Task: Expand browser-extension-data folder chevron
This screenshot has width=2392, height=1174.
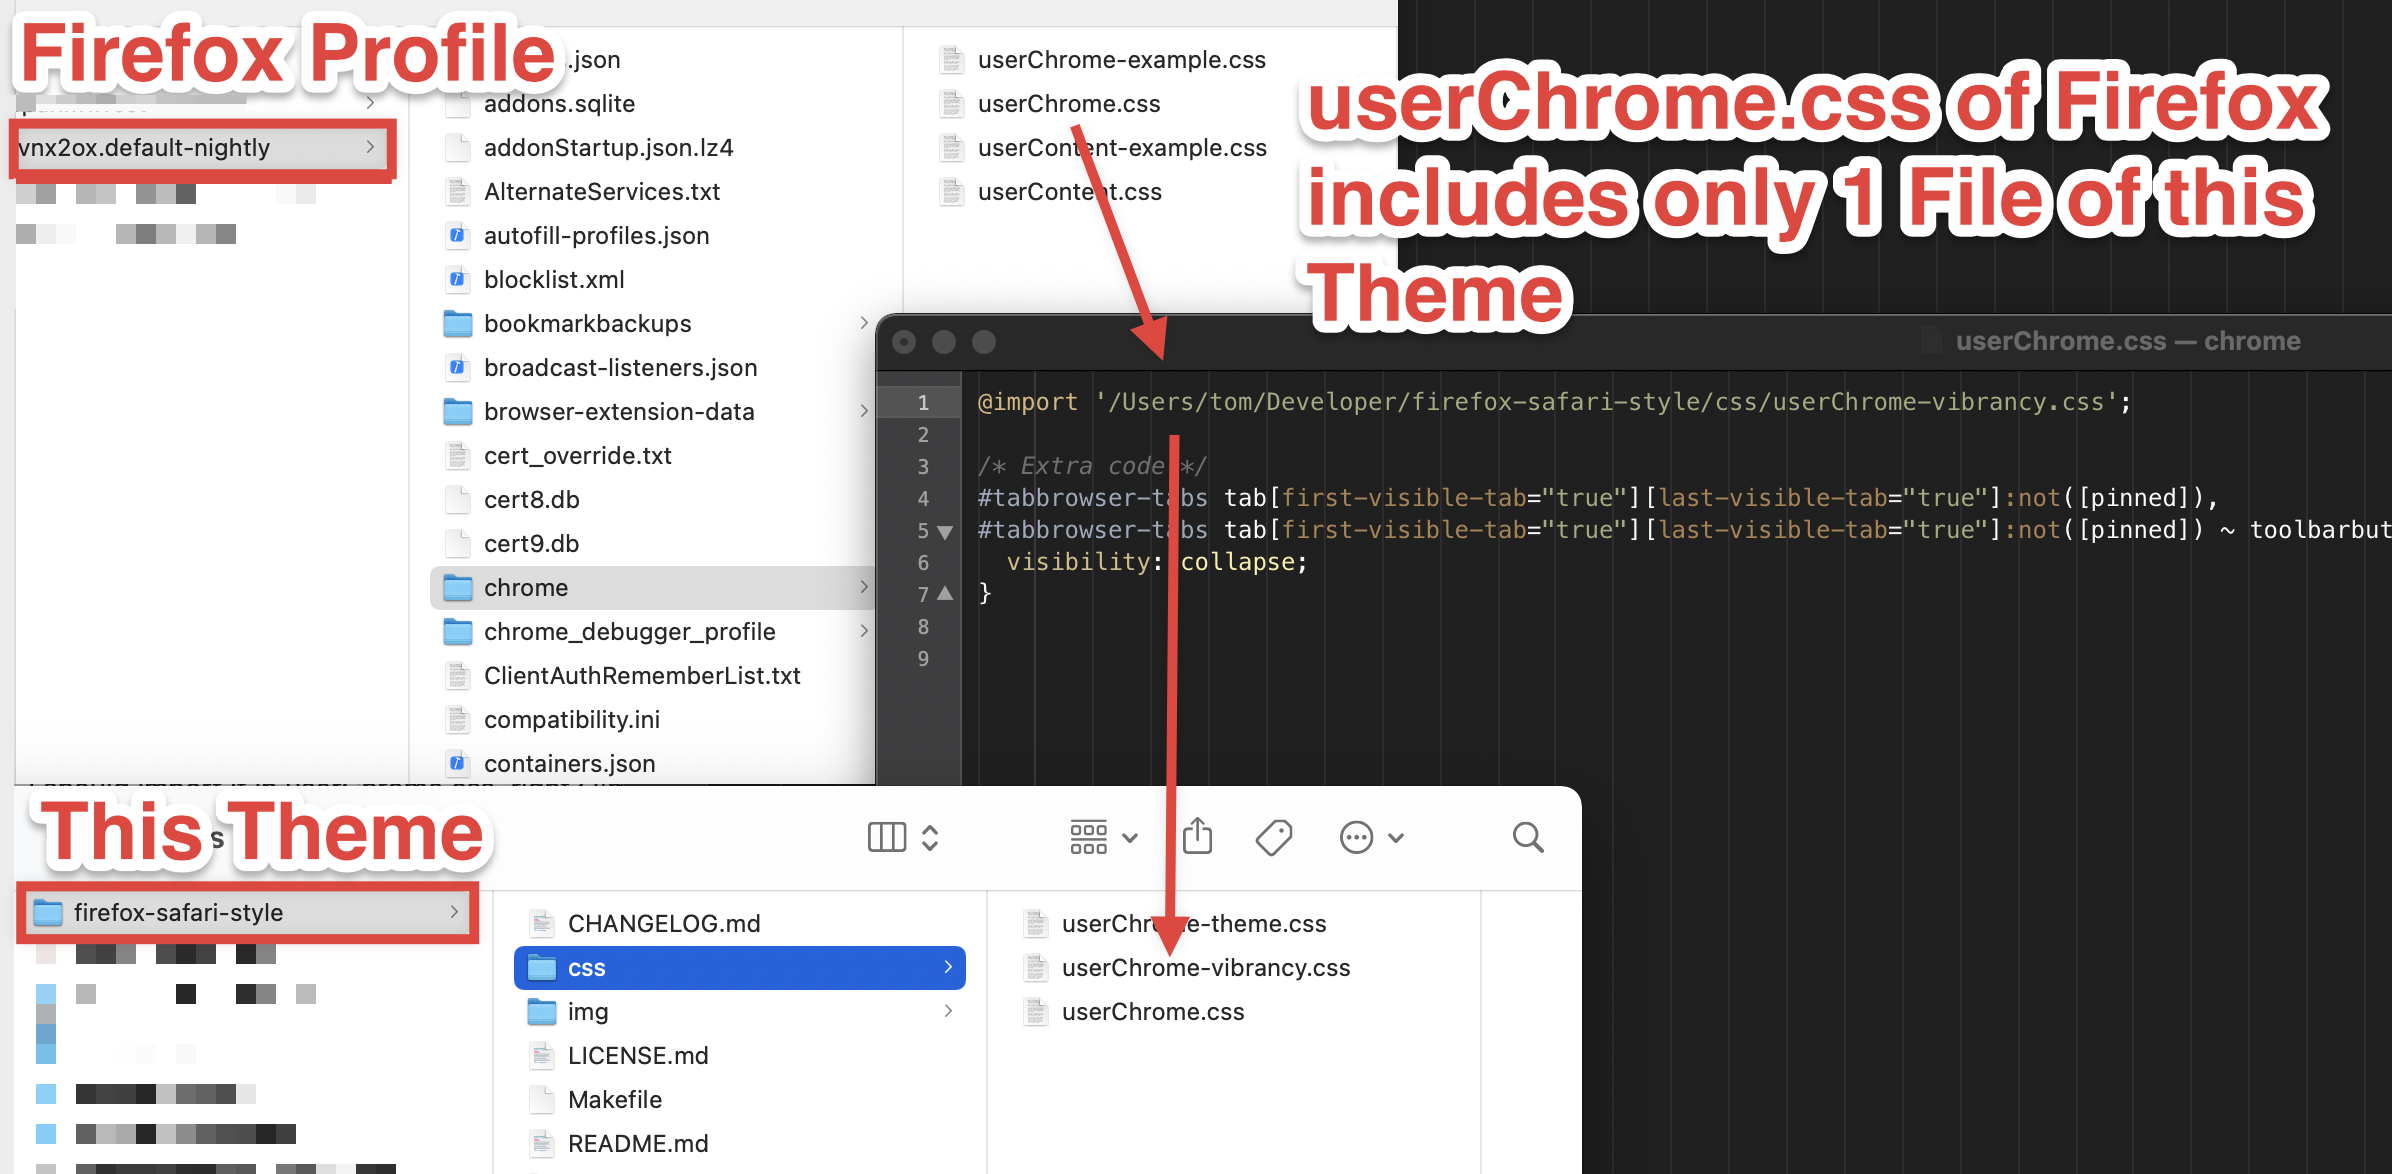Action: (864, 411)
